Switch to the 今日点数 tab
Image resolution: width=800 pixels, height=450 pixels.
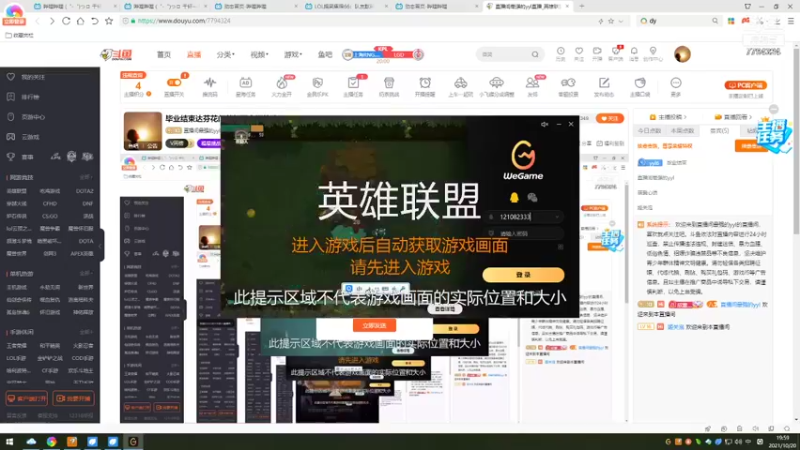649,131
